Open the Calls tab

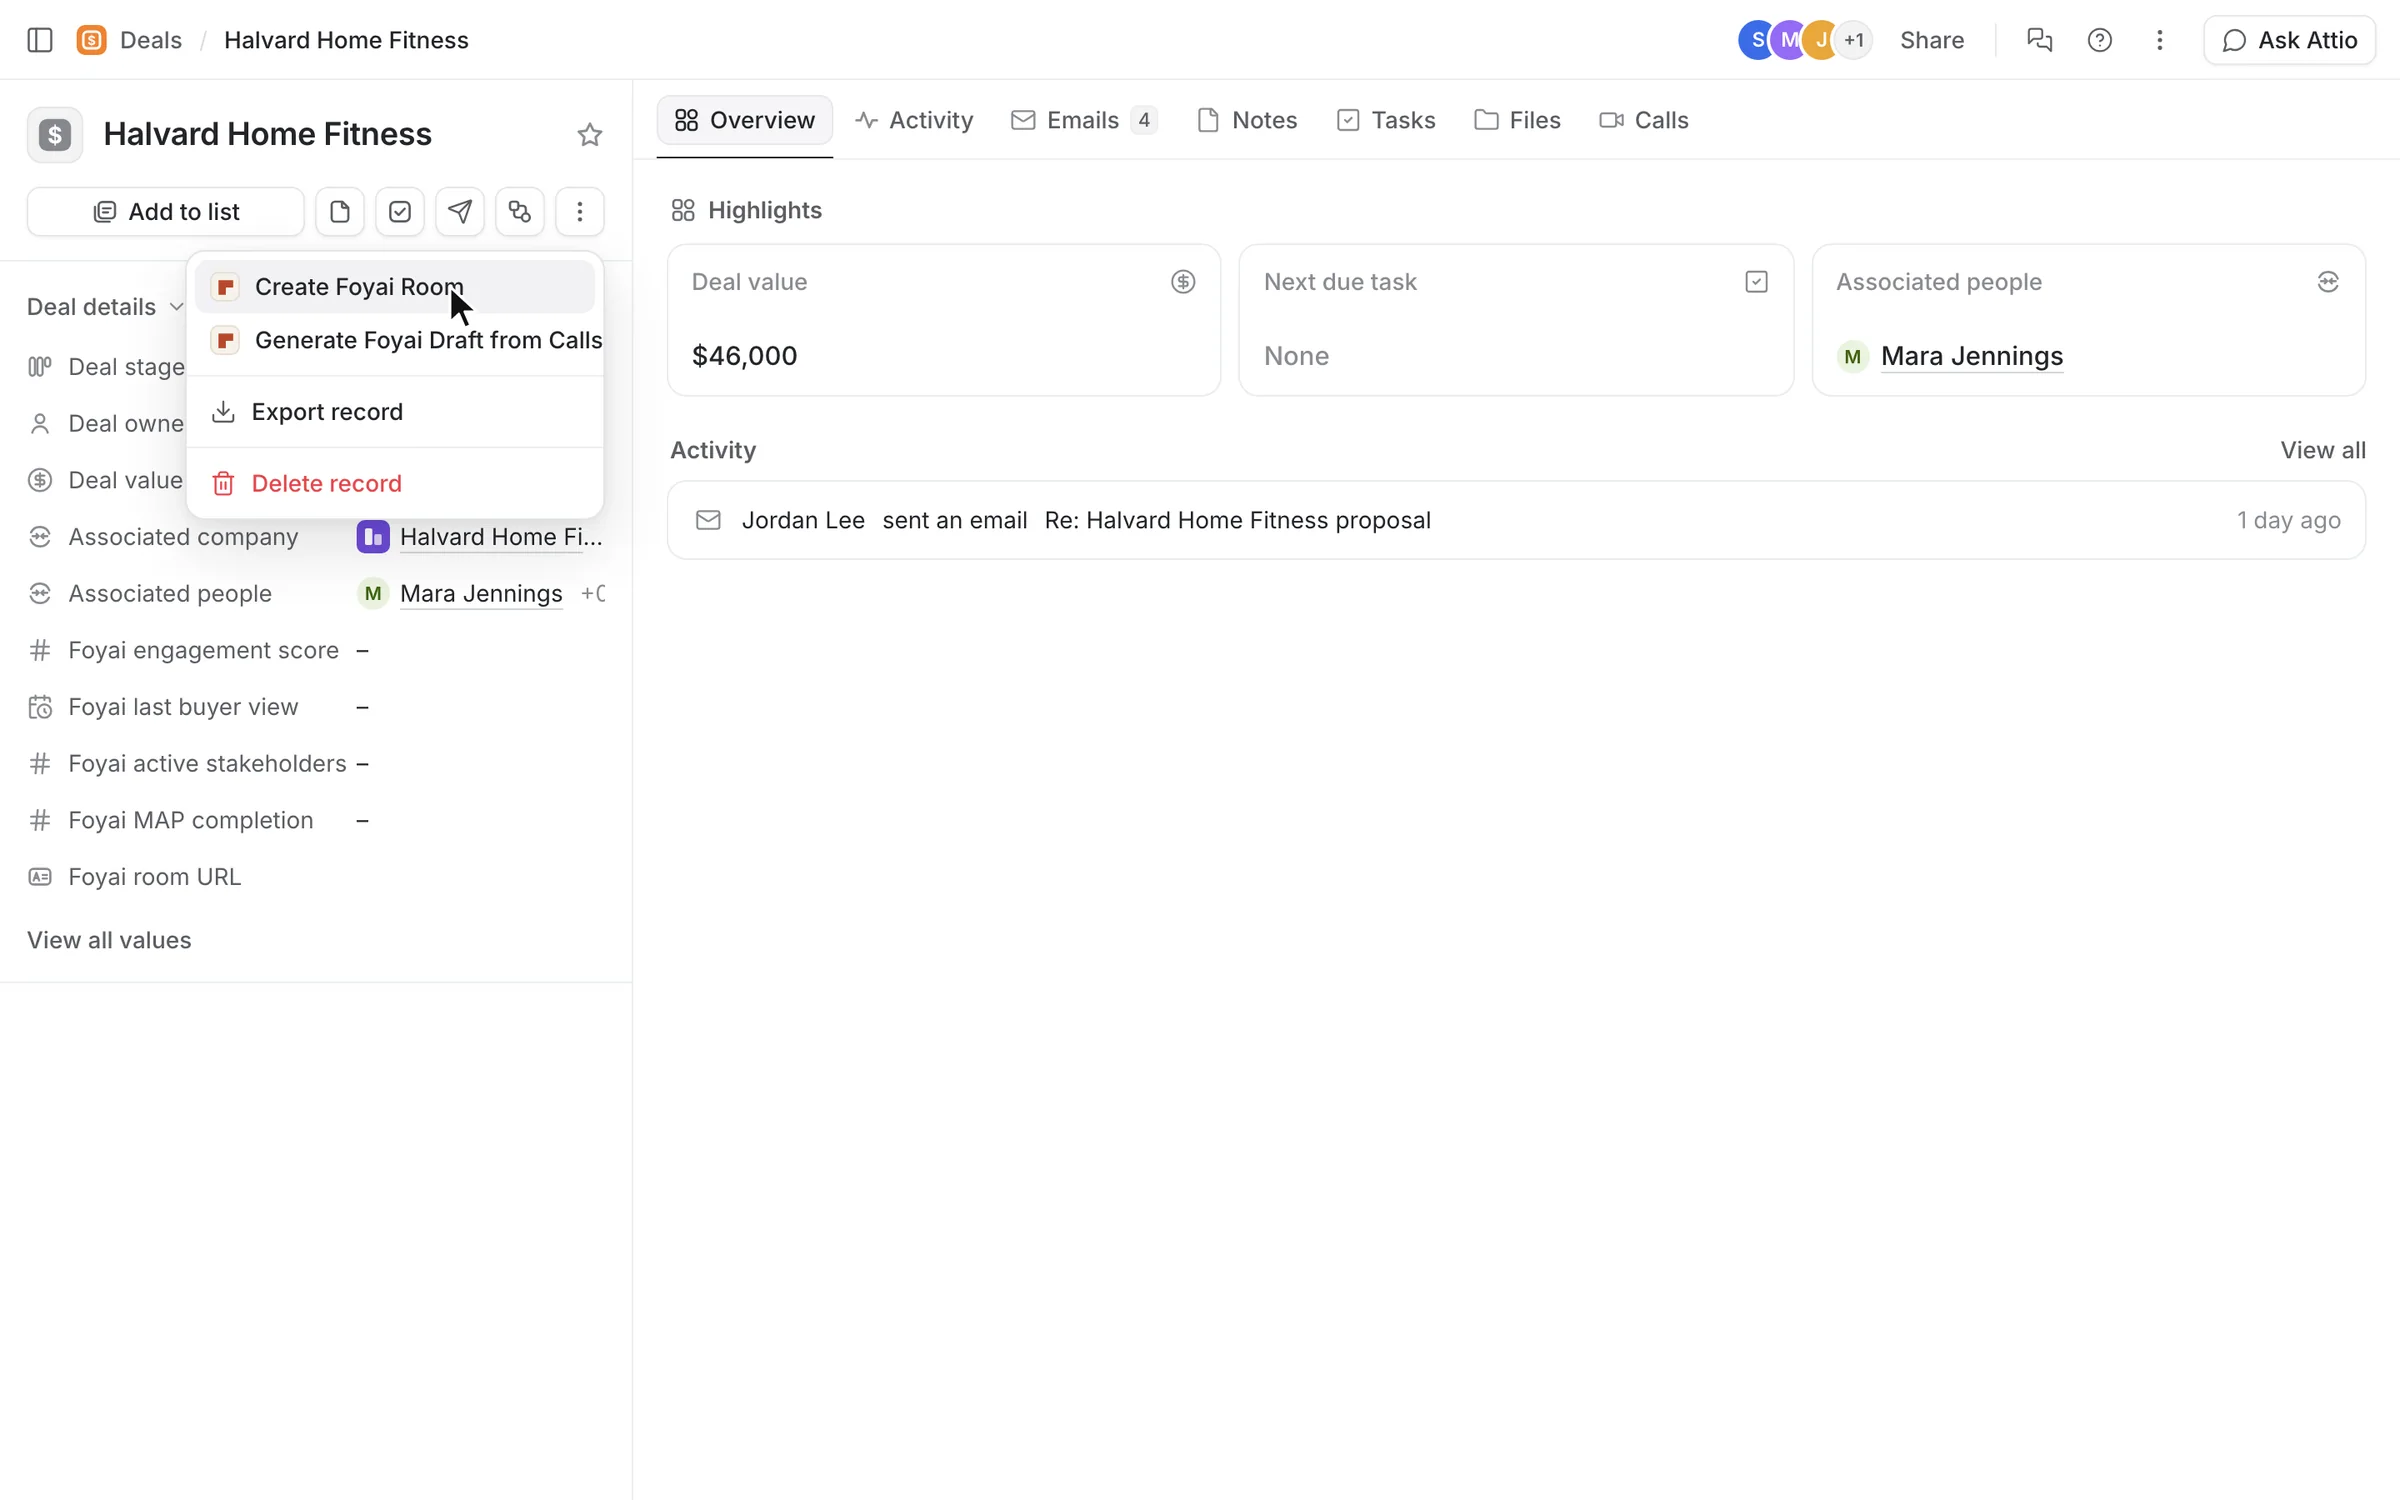coord(1644,120)
